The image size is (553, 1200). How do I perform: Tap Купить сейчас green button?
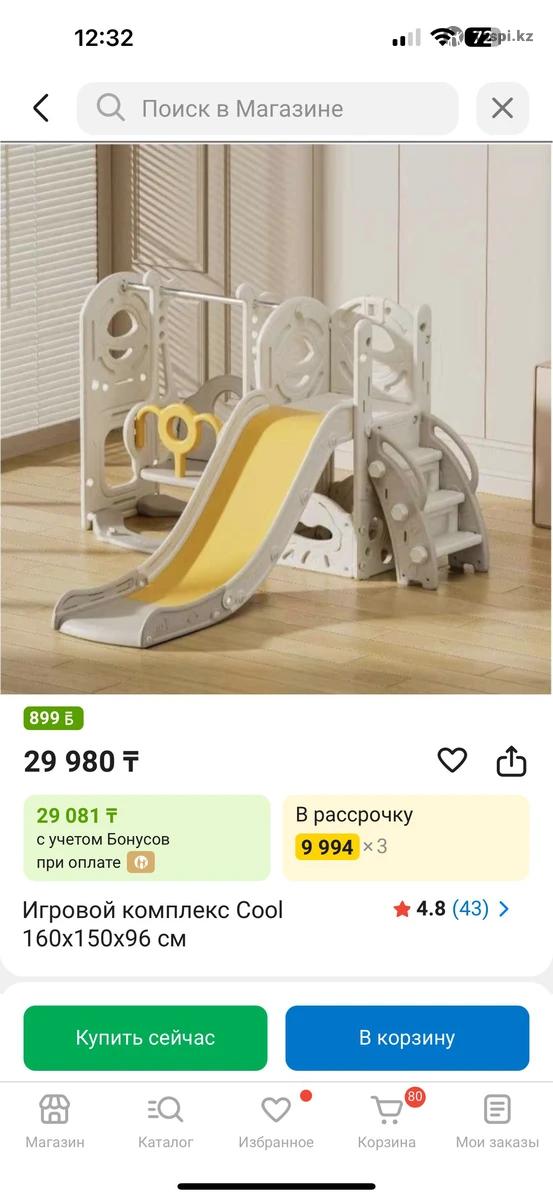tap(146, 1038)
